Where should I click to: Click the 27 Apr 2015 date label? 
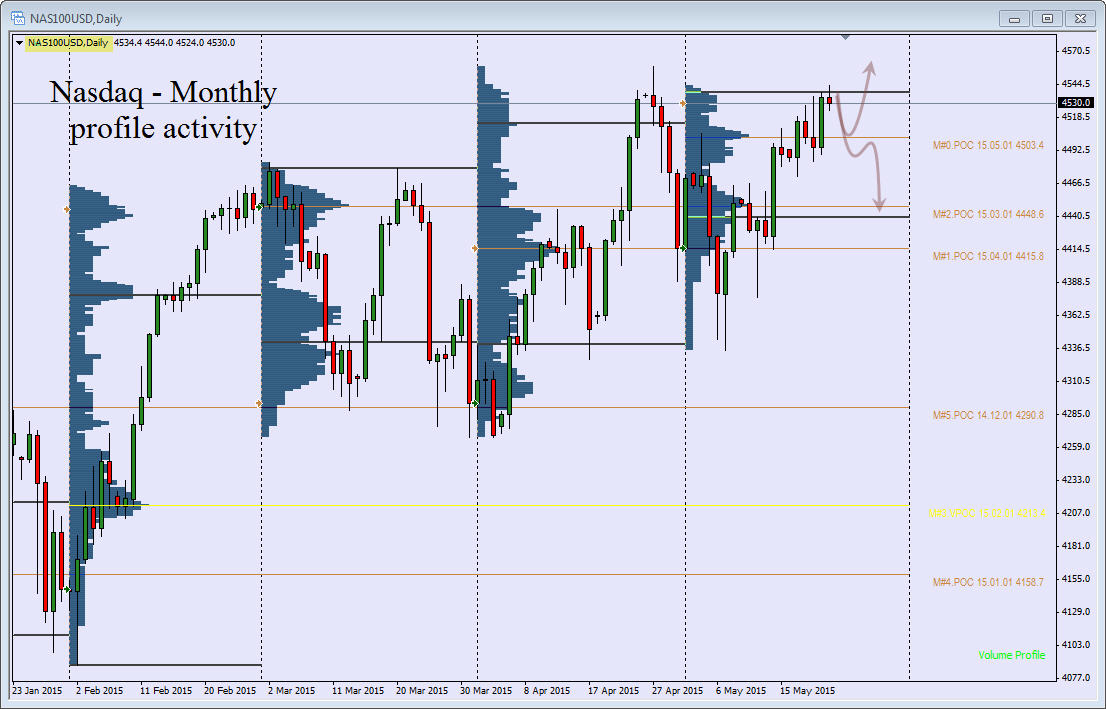[678, 691]
